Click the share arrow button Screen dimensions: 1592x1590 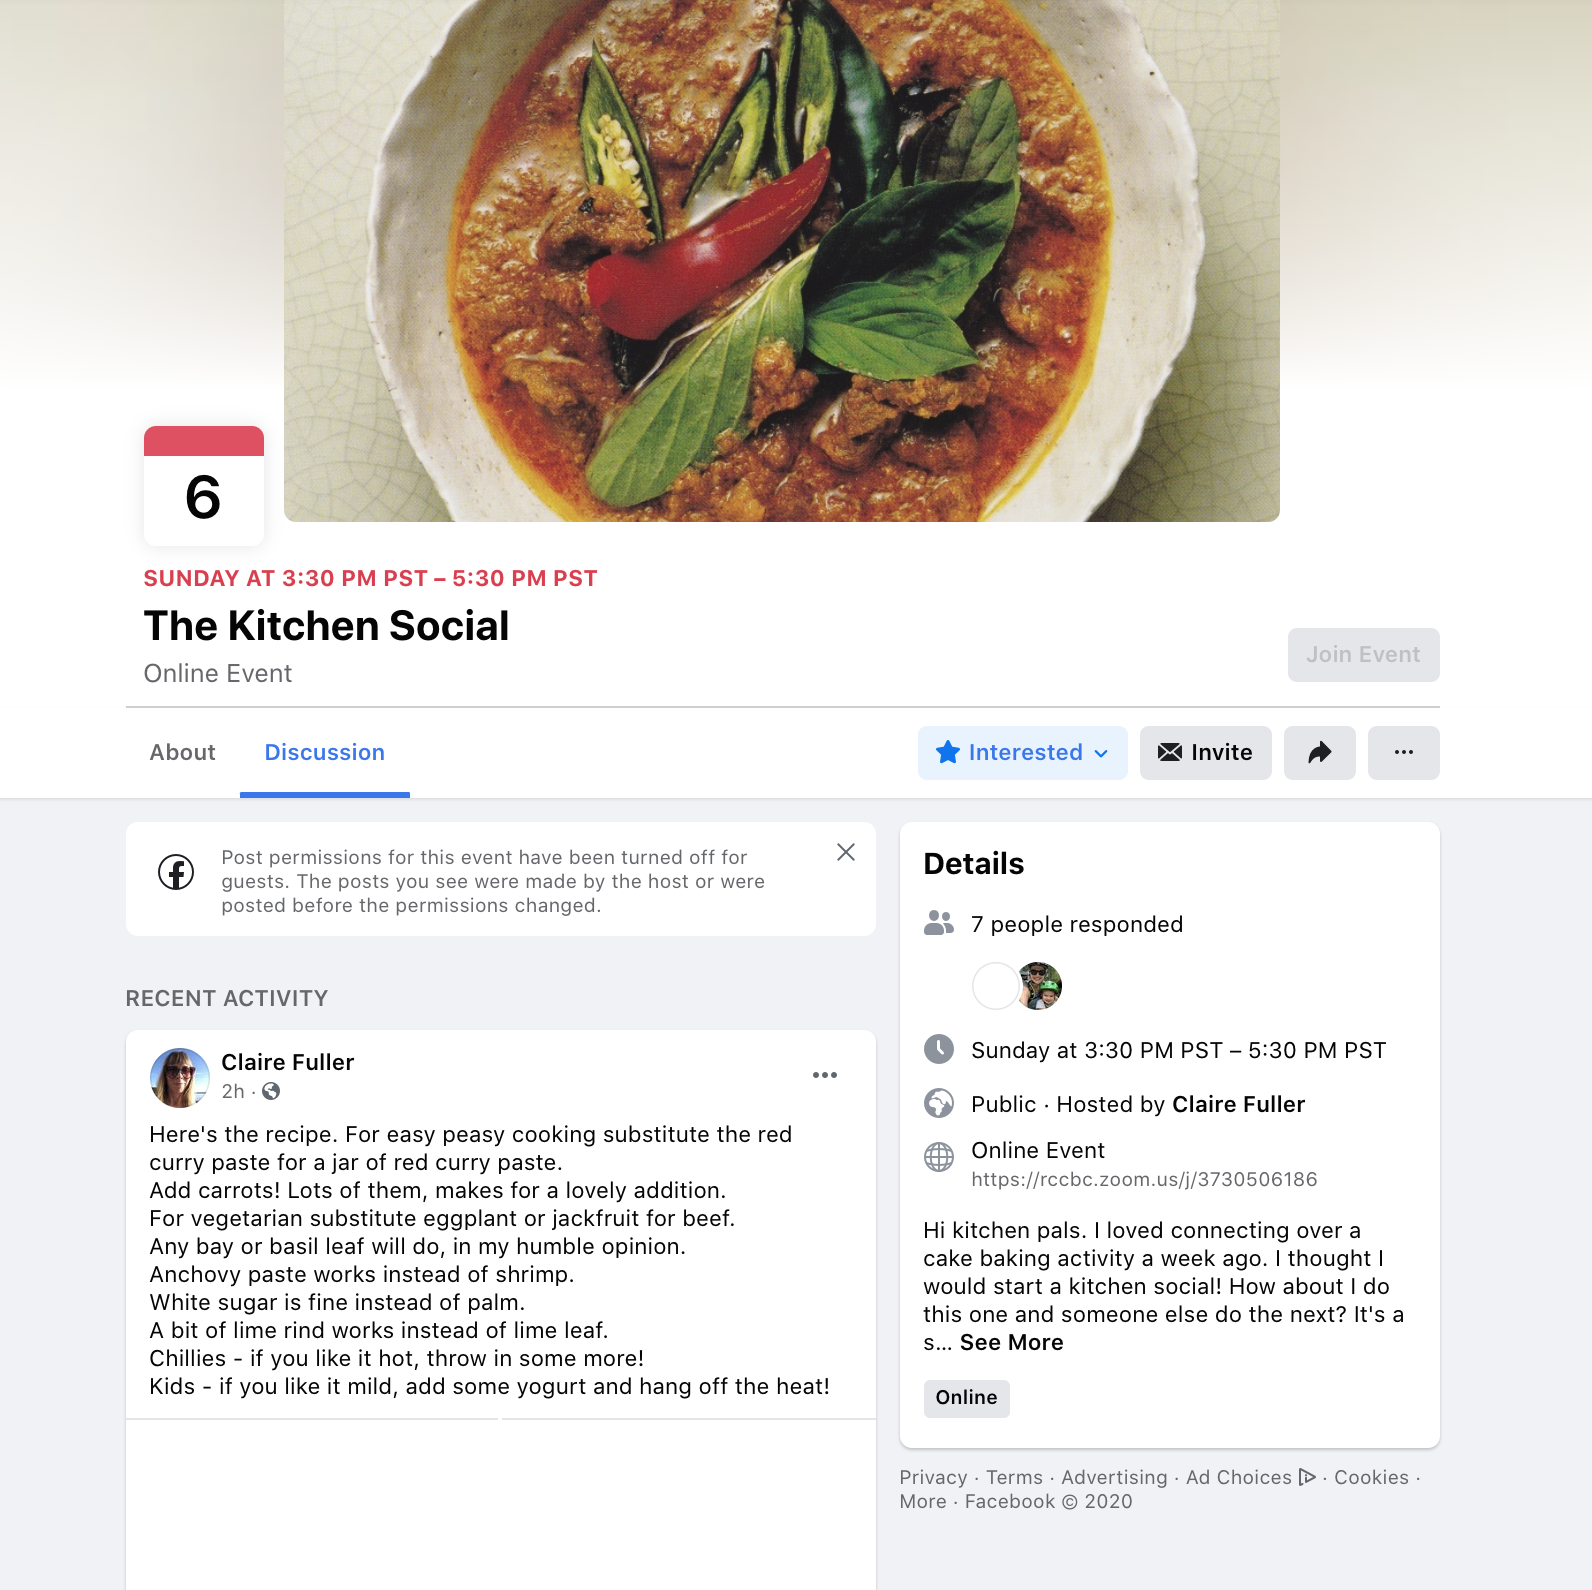point(1319,752)
